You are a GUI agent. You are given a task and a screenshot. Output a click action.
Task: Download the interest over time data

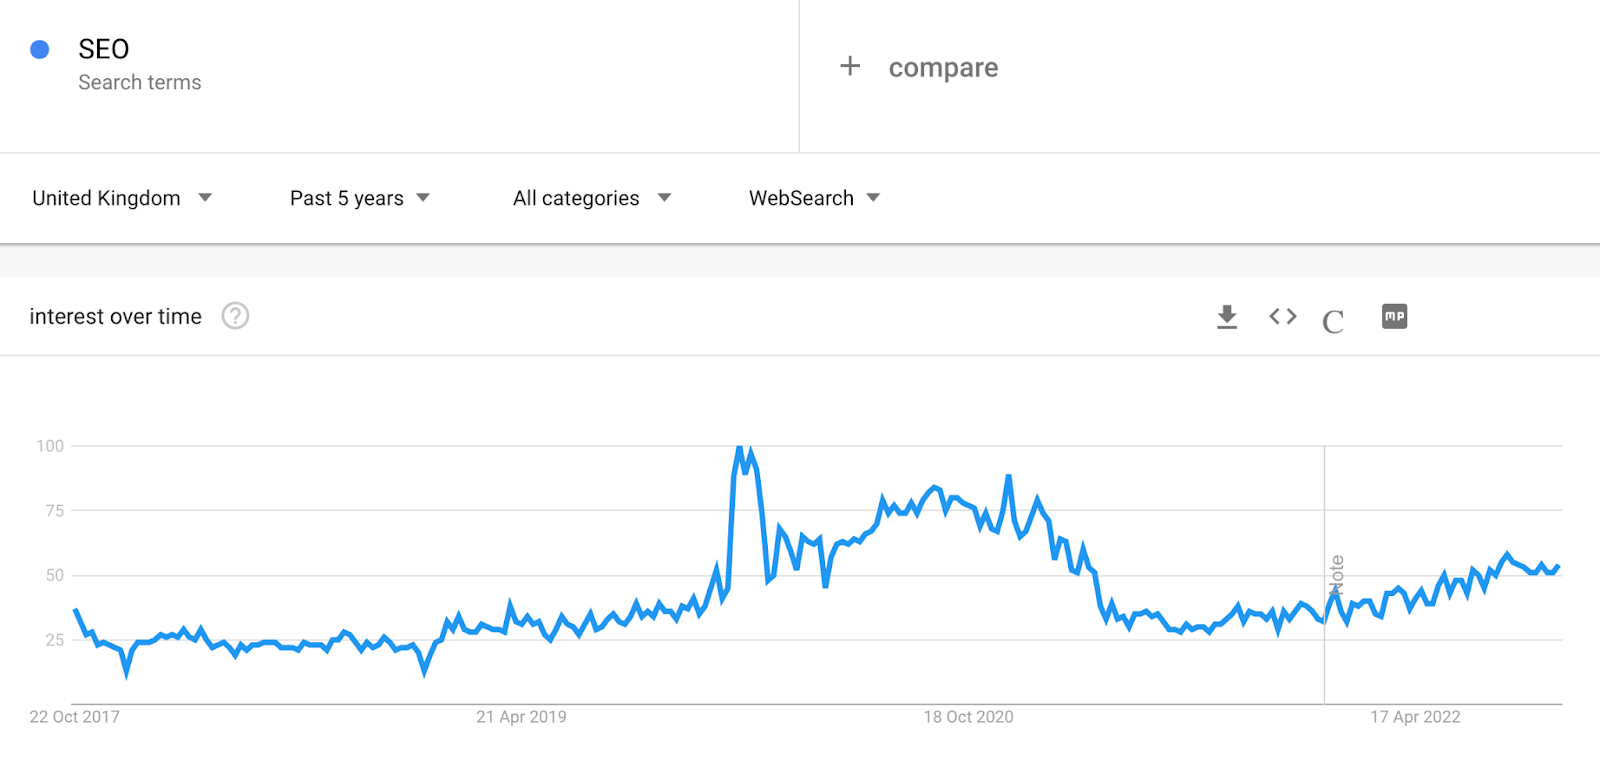pos(1227,317)
